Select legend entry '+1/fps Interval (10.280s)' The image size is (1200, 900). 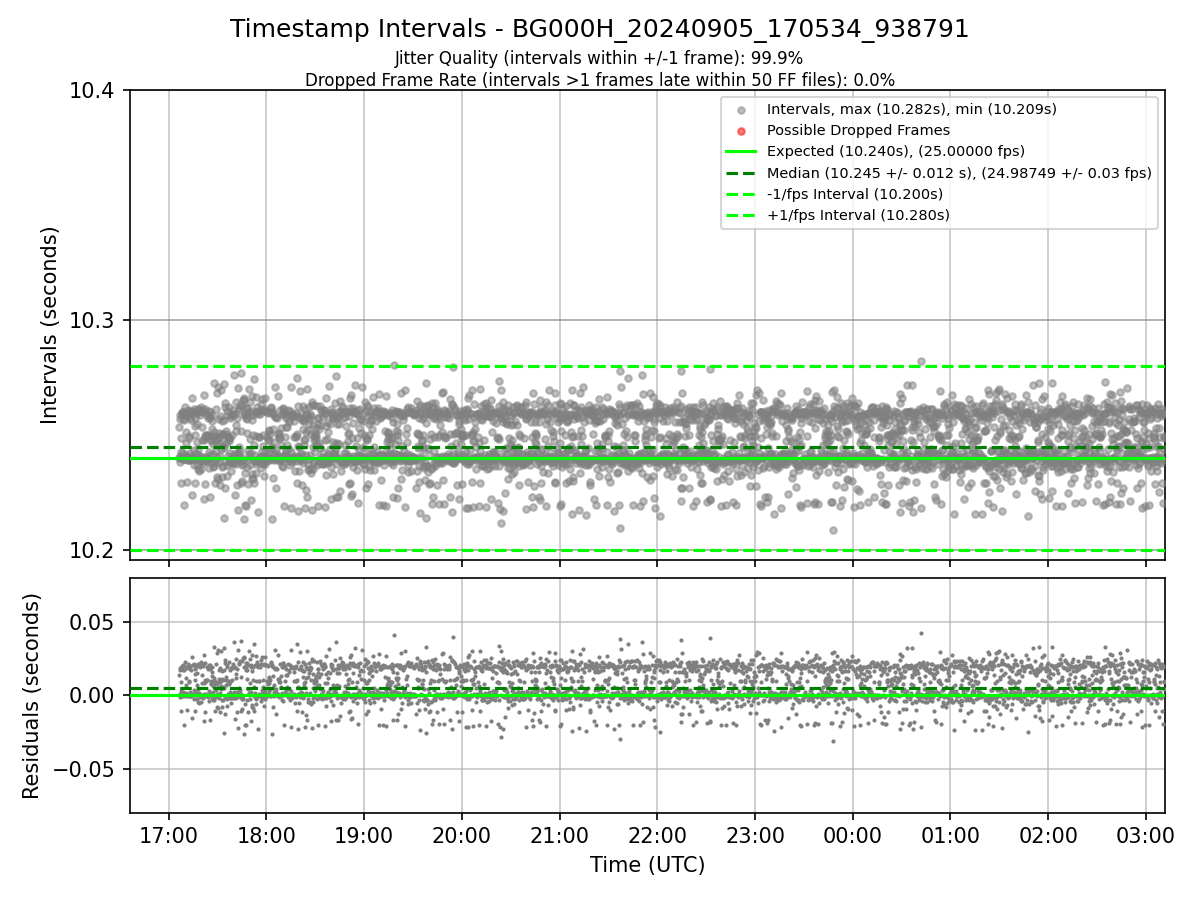pos(858,215)
